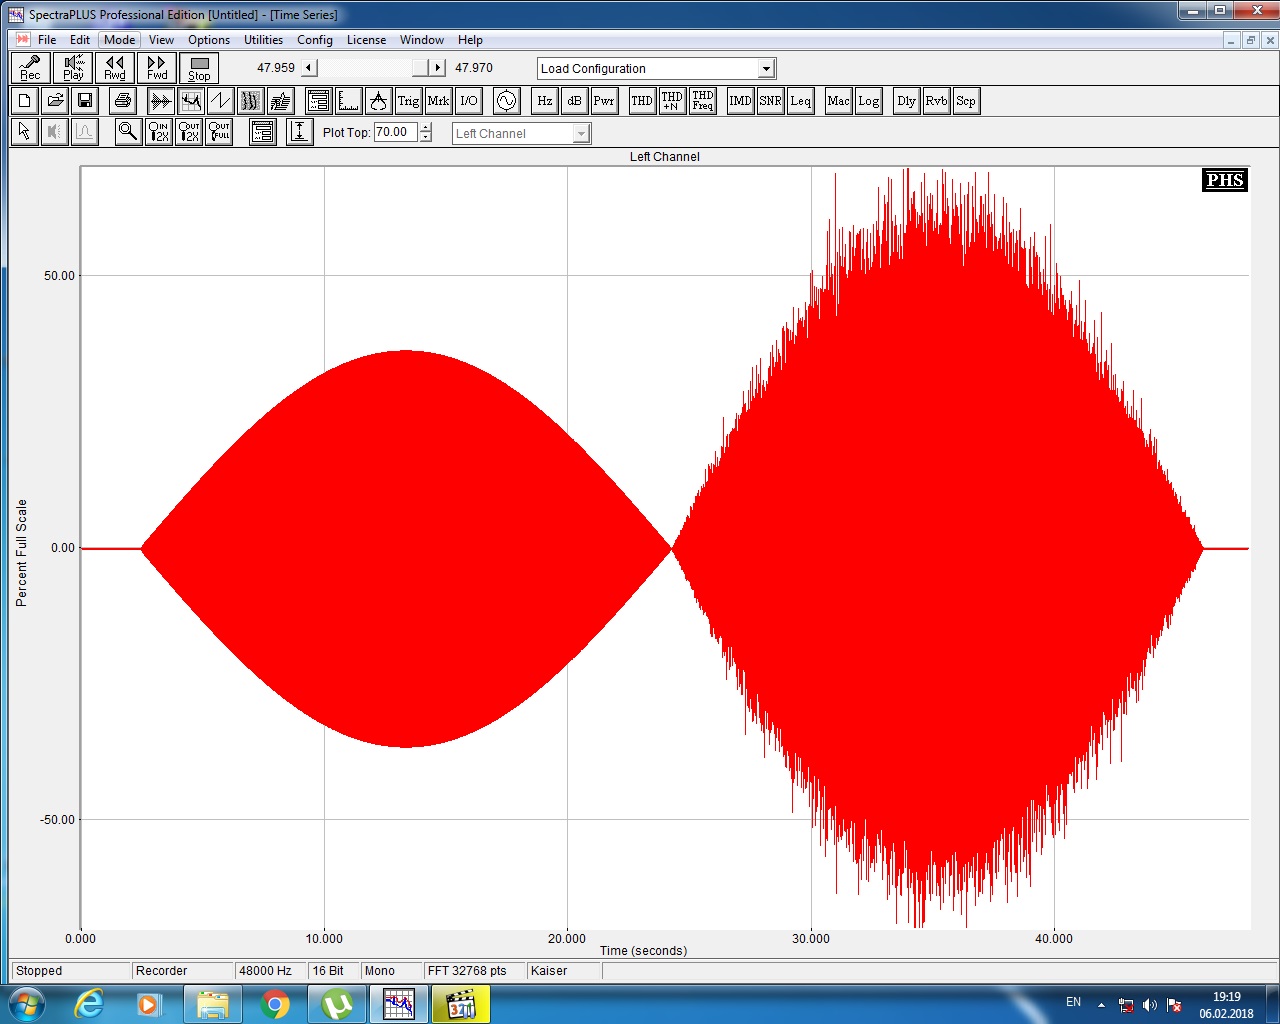Click the Stop playback button
1280x1024 pixels.
(199, 68)
